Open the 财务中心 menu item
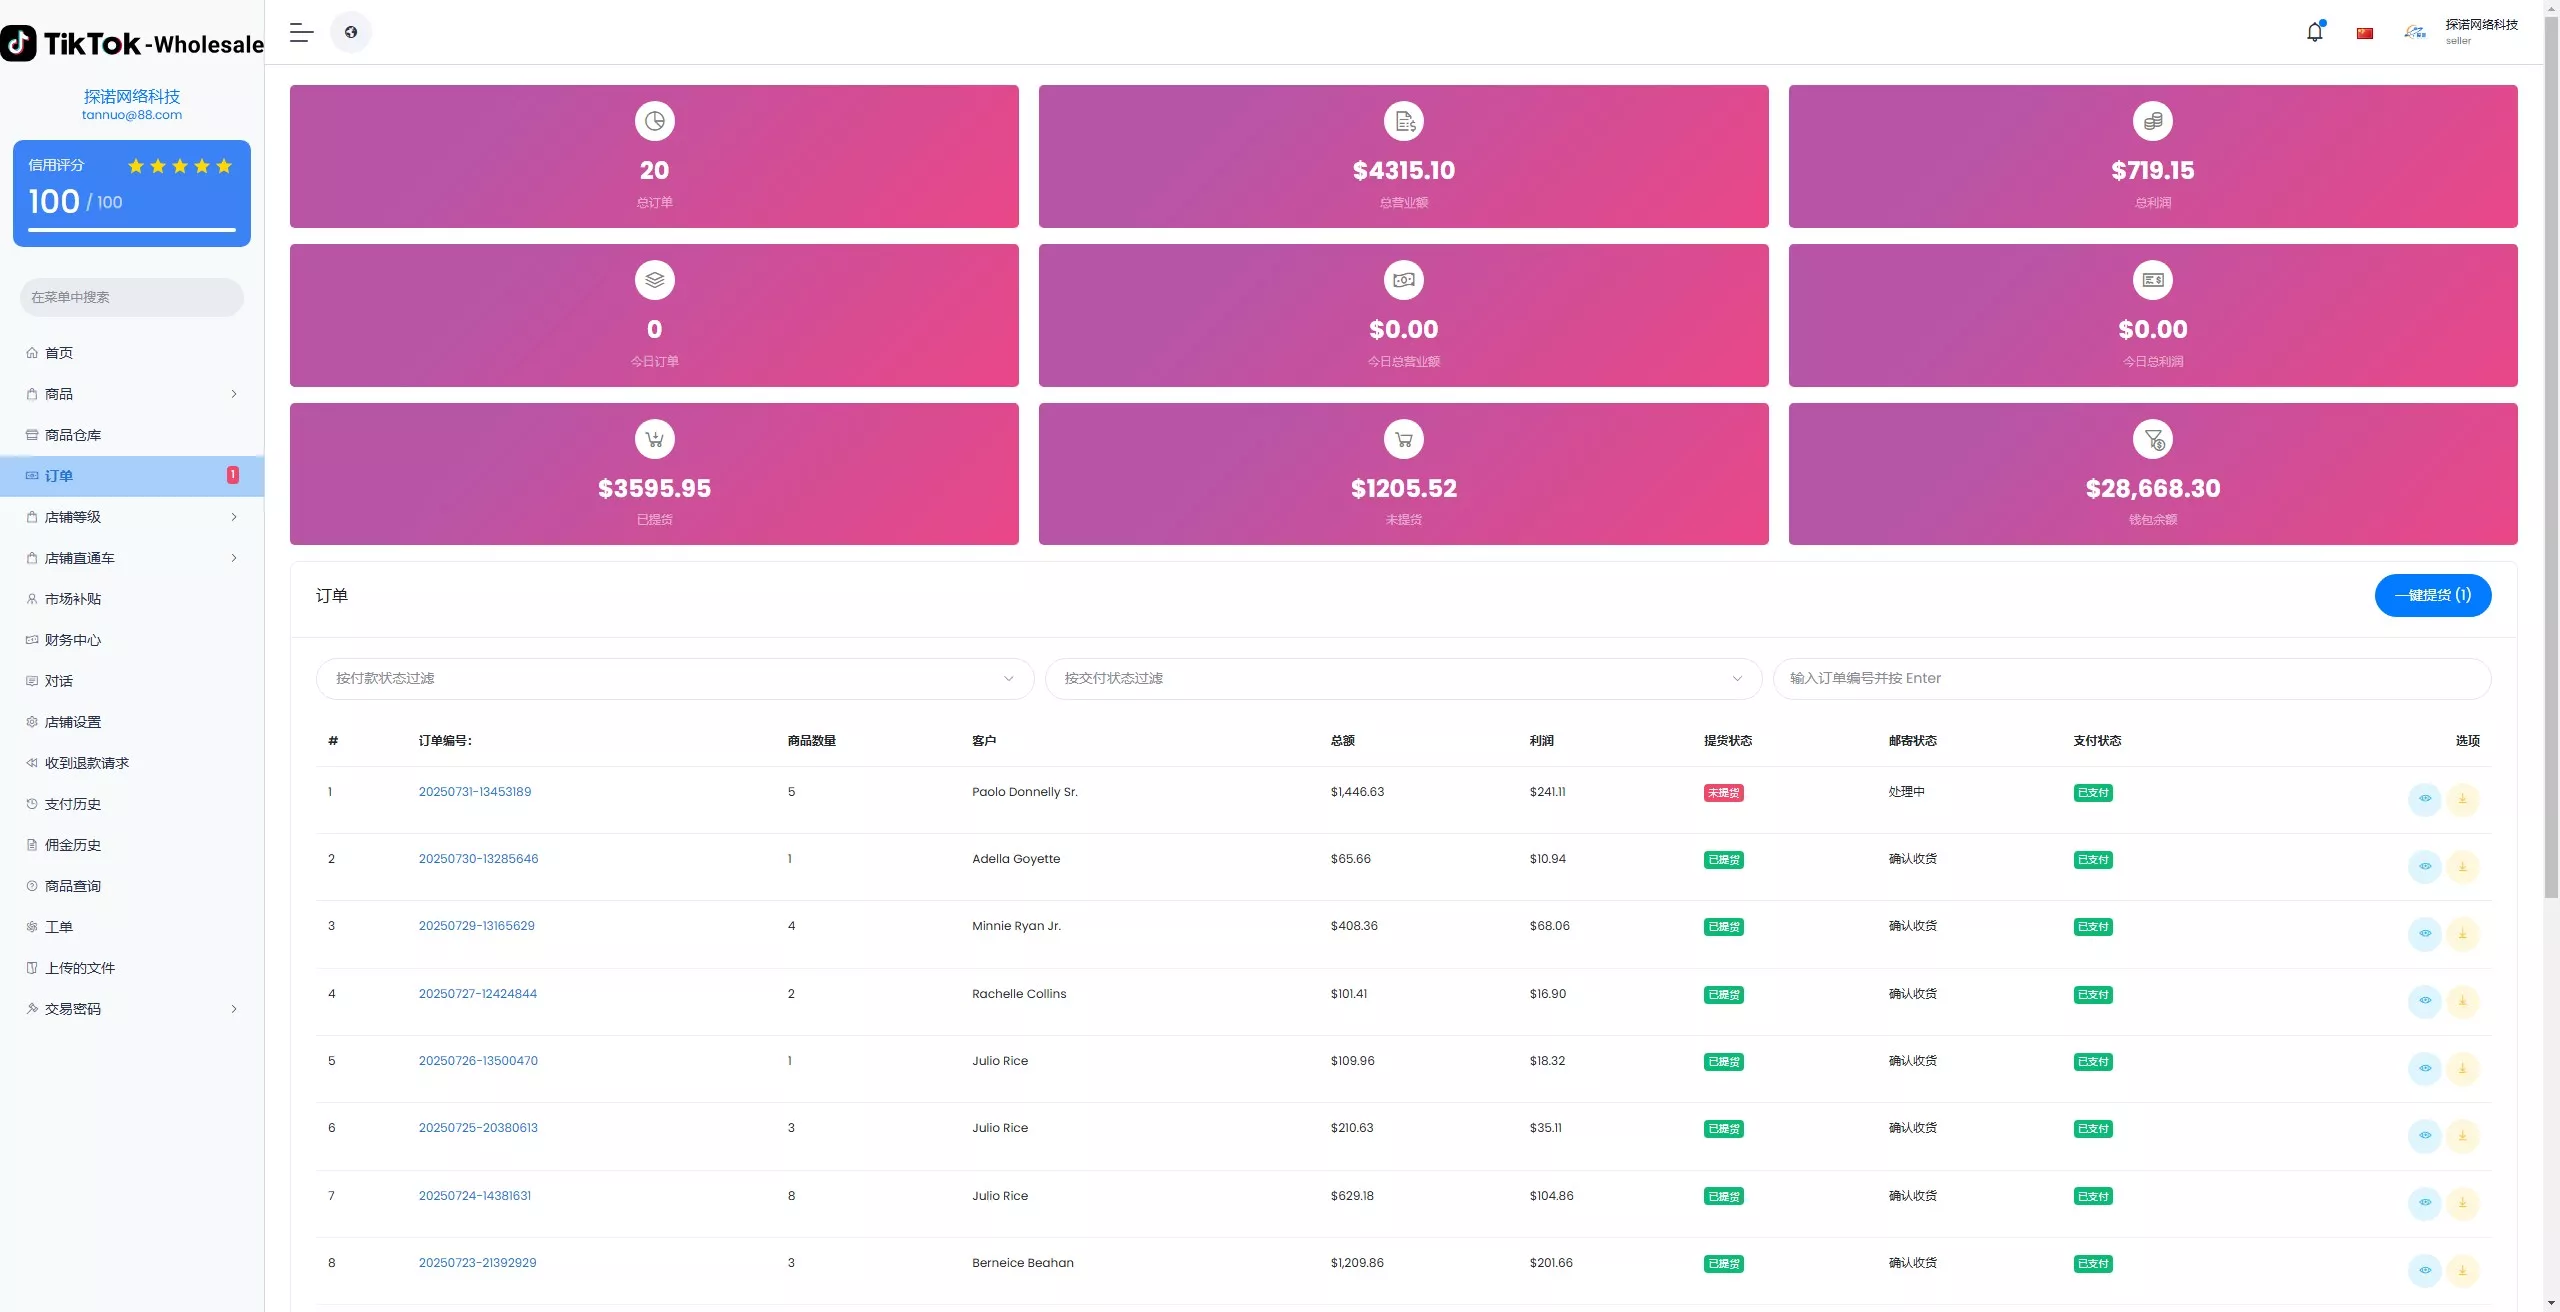 pyautogui.click(x=72, y=640)
